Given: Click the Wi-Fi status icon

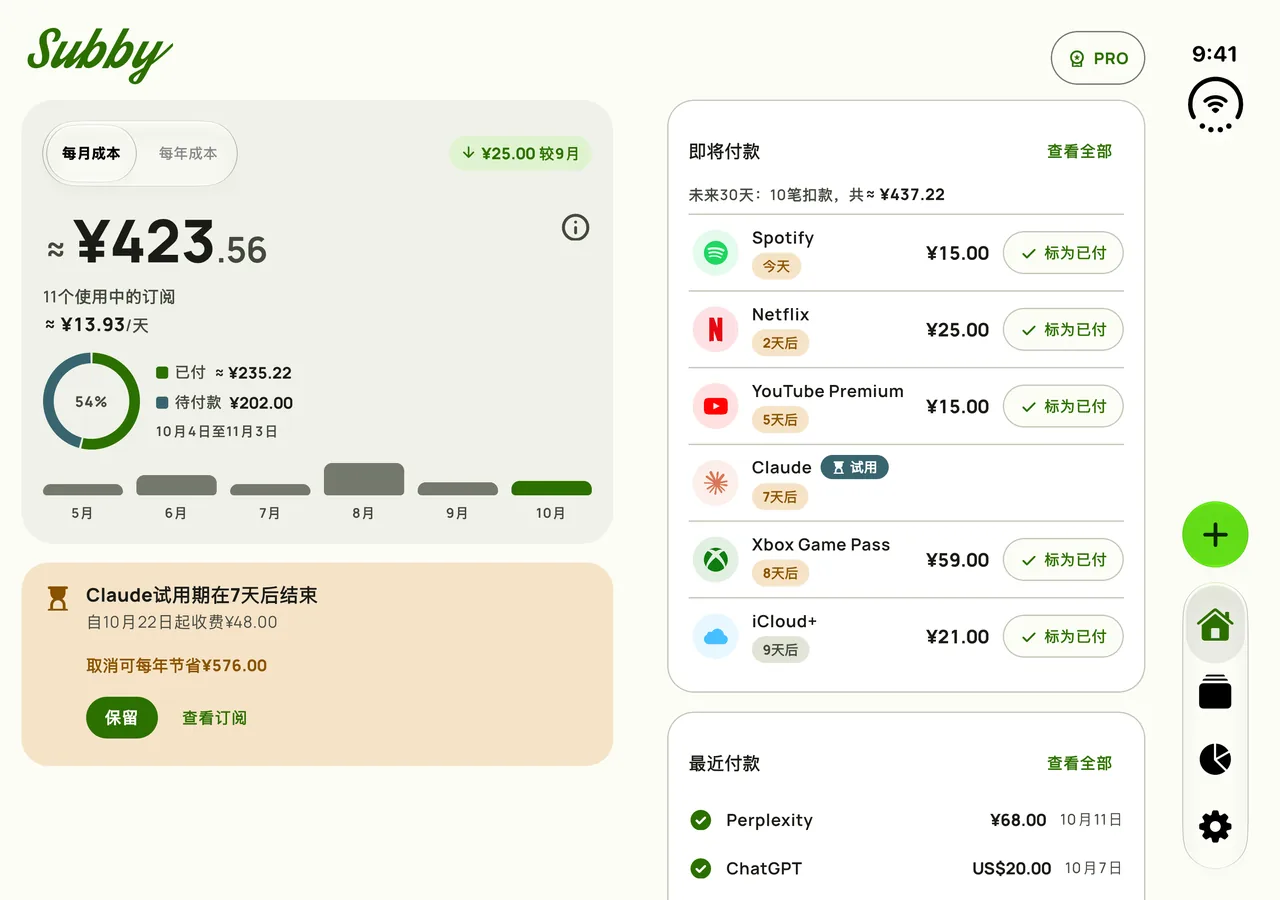Looking at the screenshot, I should pos(1215,104).
